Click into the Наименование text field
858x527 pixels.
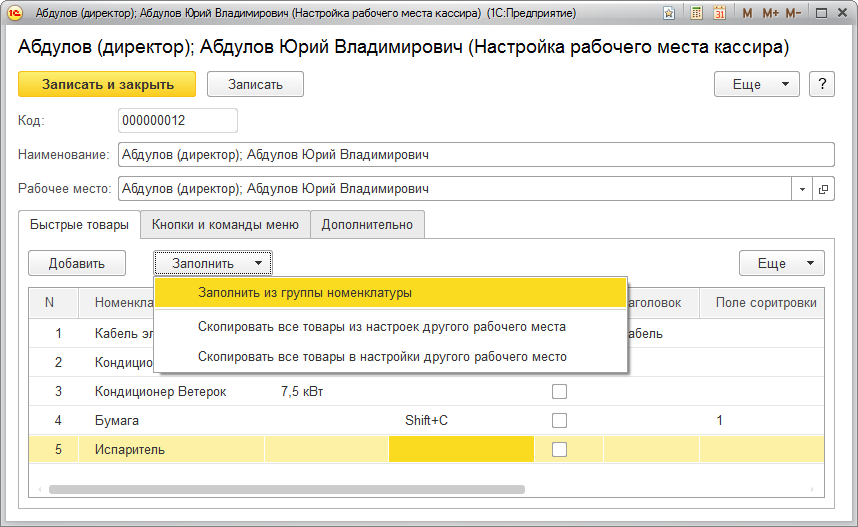click(475, 154)
